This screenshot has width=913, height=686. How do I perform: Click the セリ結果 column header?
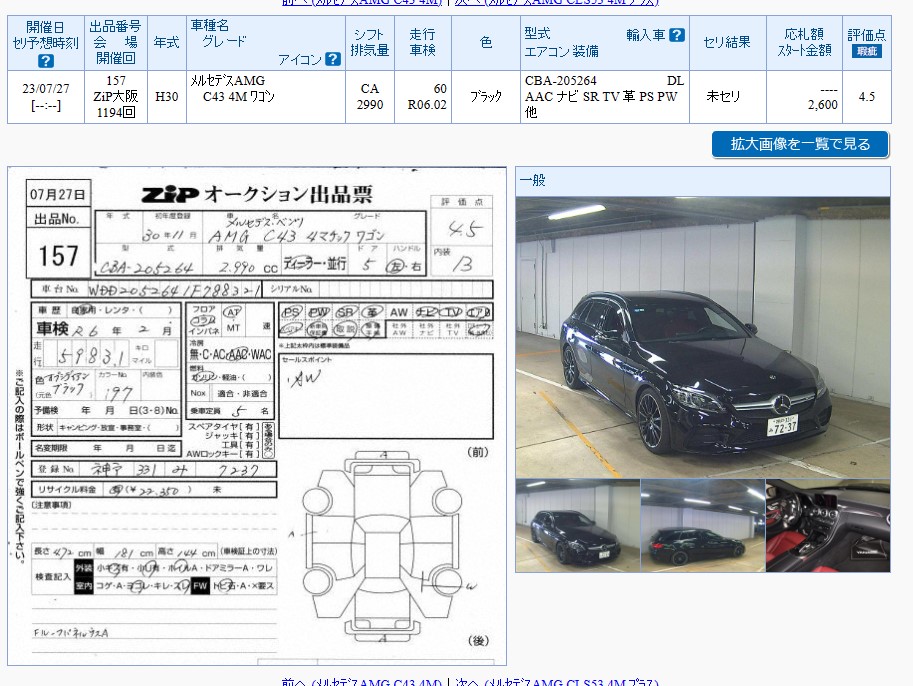(x=727, y=43)
